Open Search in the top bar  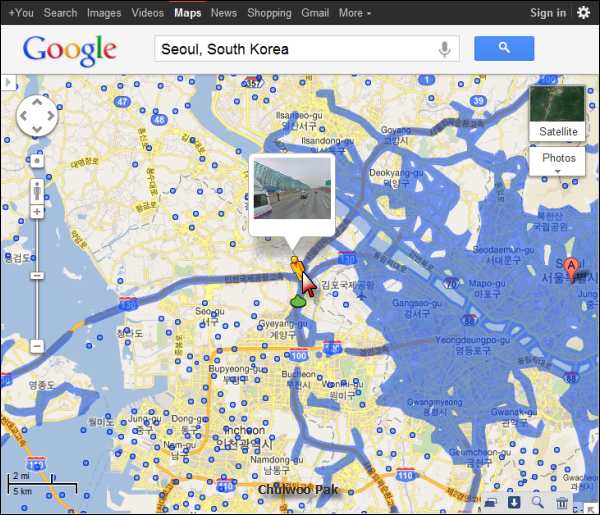60,13
